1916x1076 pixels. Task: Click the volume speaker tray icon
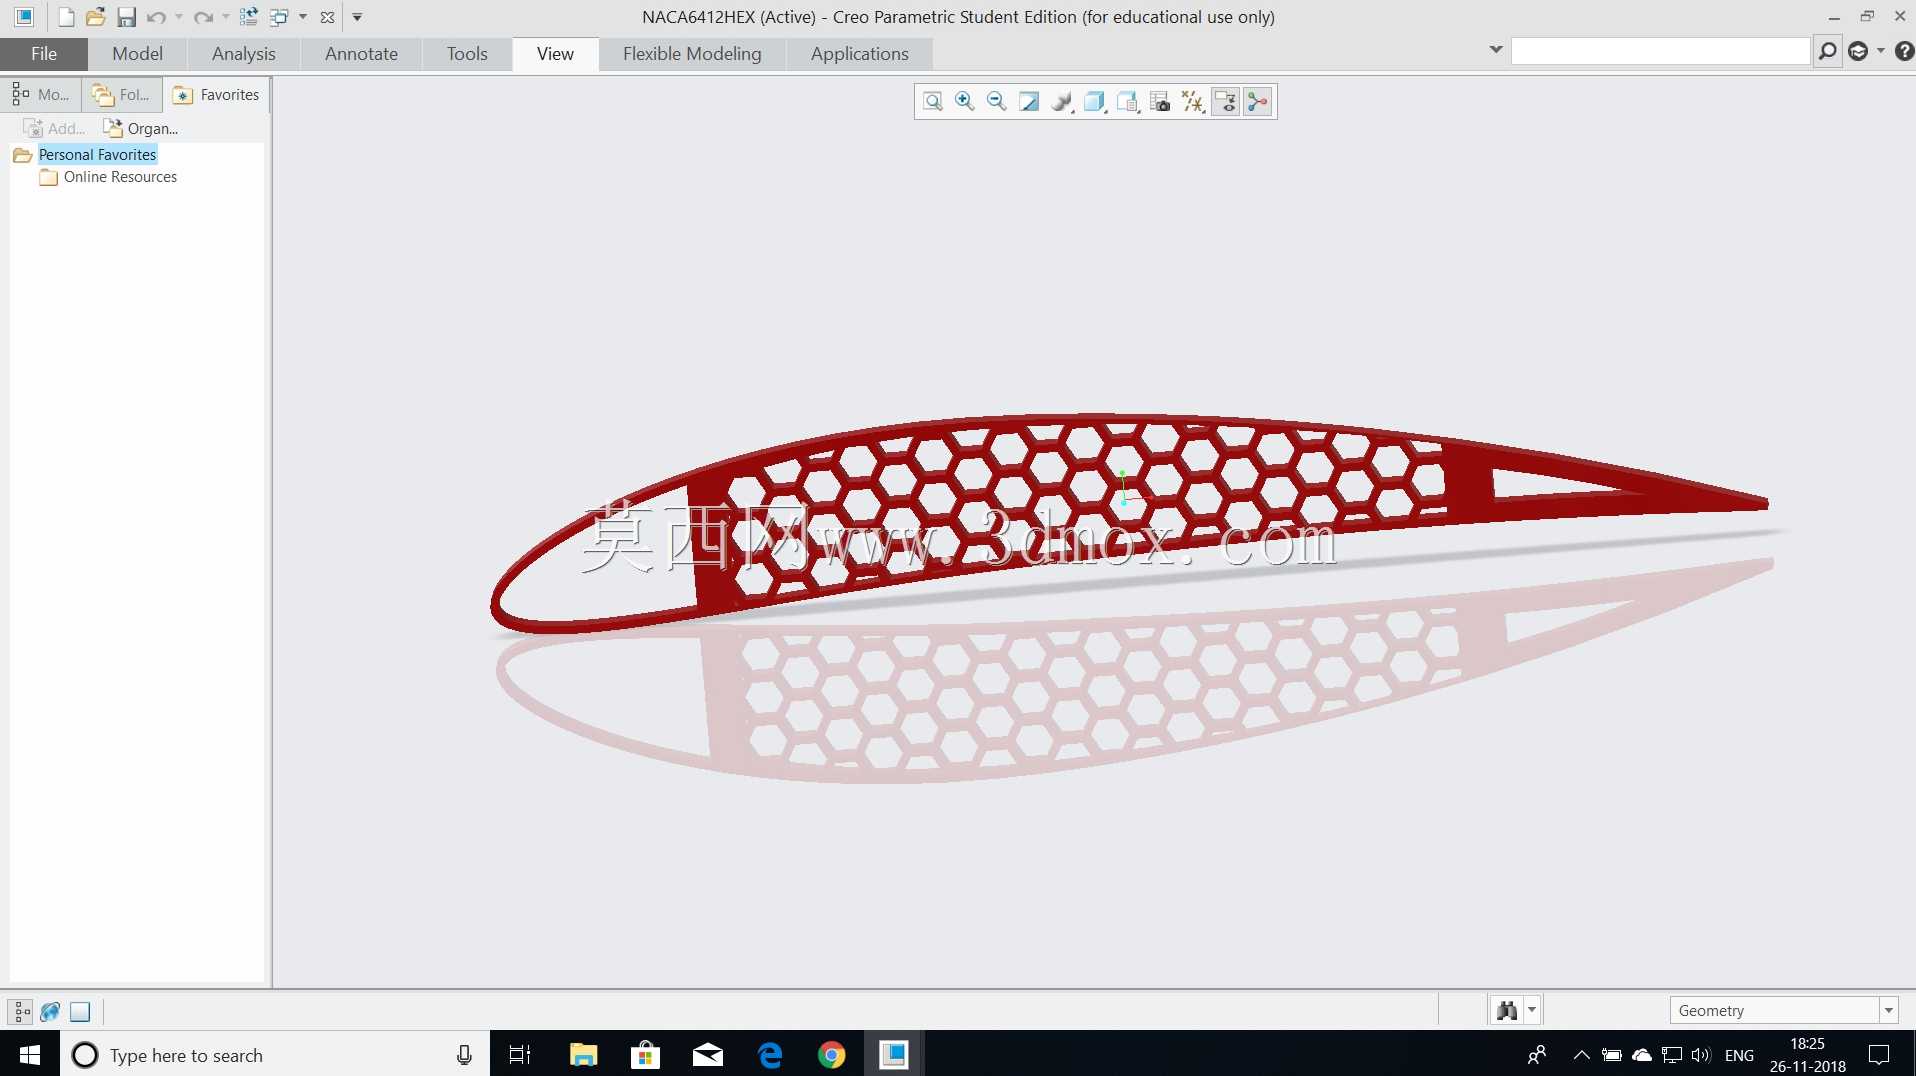point(1700,1054)
